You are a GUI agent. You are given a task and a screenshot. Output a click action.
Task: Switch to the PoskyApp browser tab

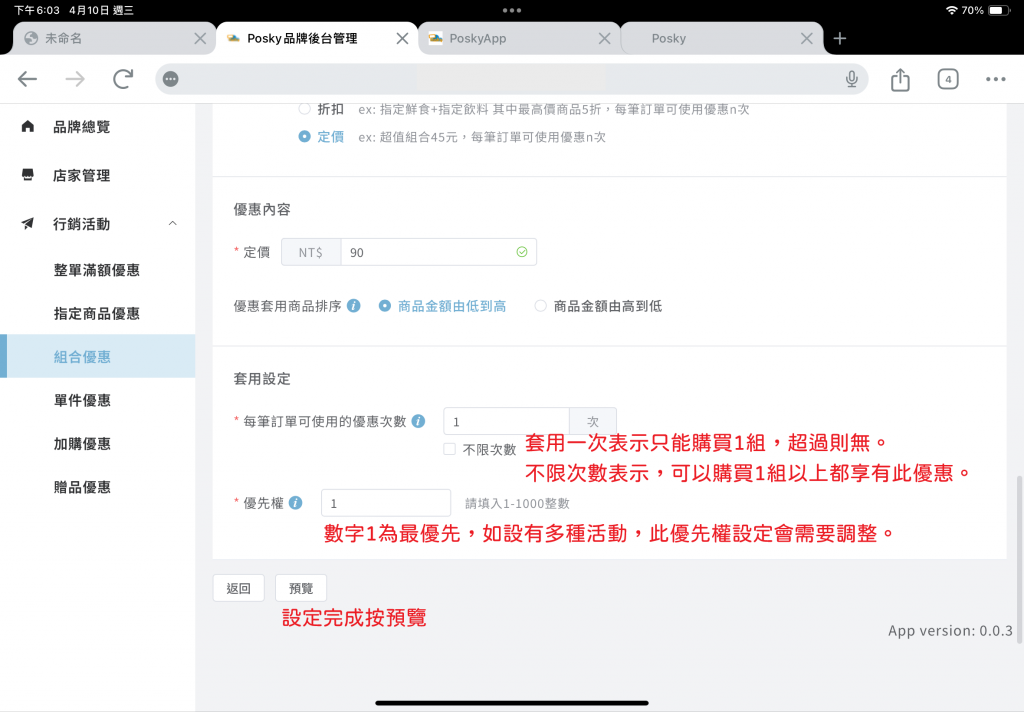coord(519,39)
